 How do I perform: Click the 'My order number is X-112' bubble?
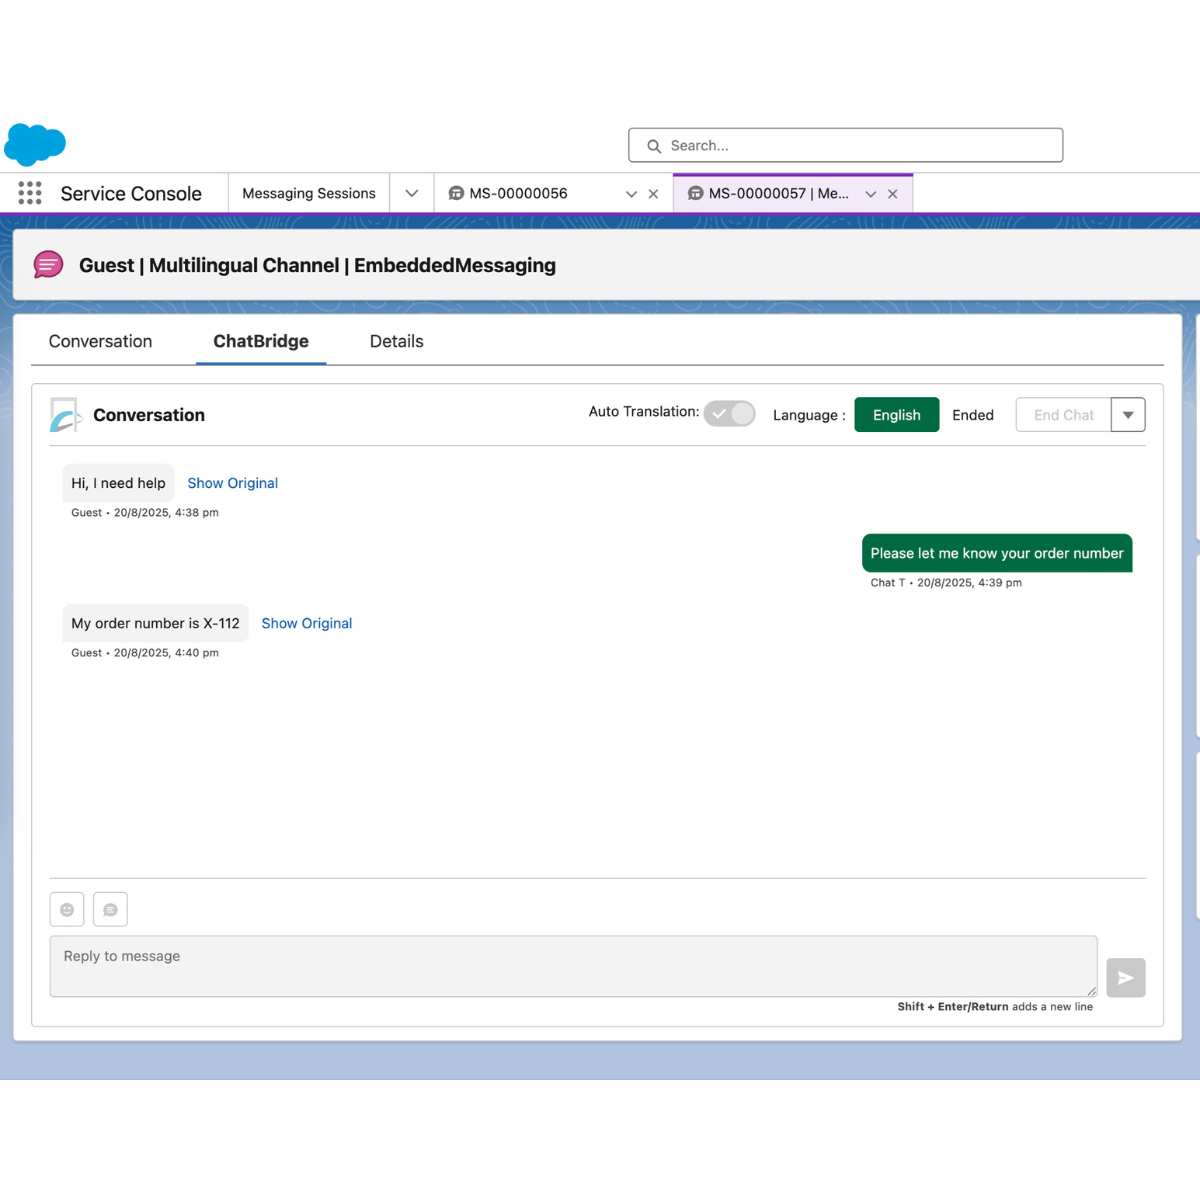pos(155,623)
